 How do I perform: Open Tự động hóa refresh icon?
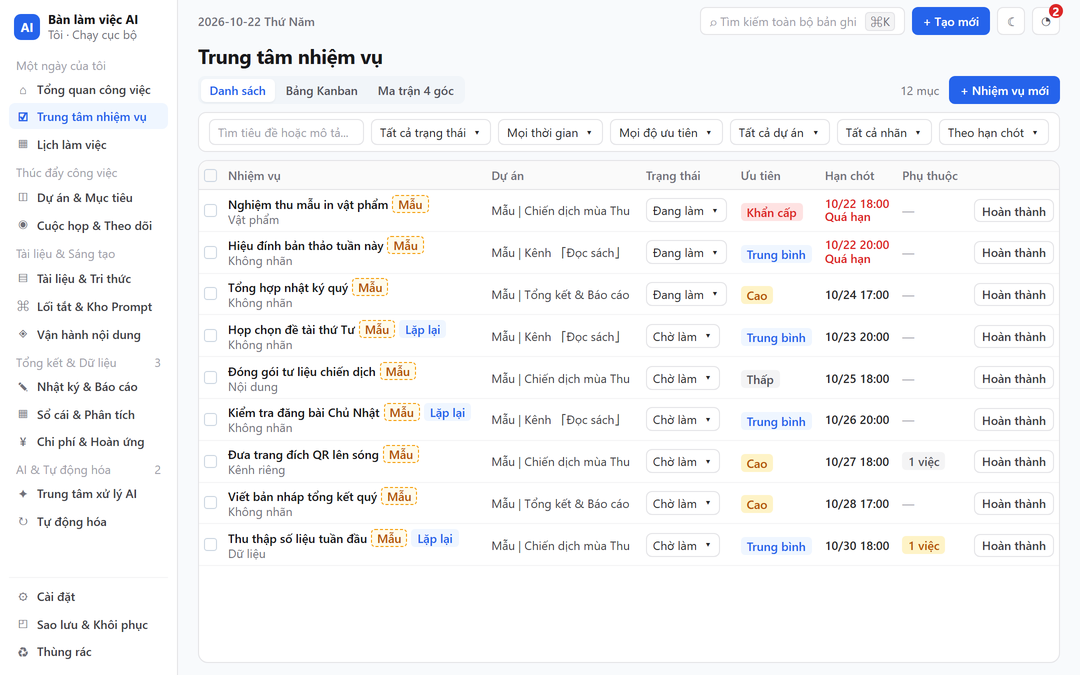pyautogui.click(x=23, y=522)
